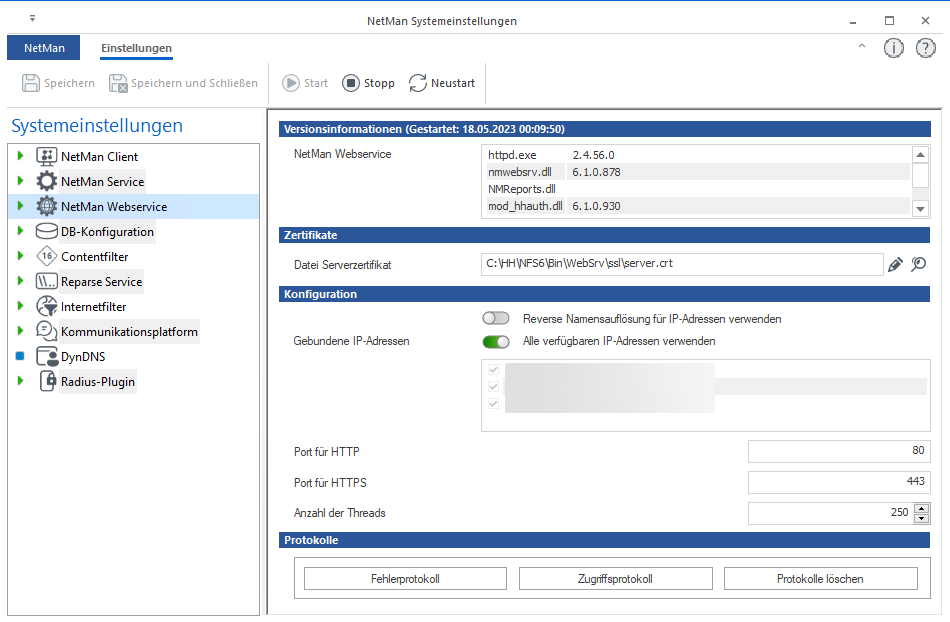The width and height of the screenshot is (950, 622).
Task: Click the DB-Konfiguration database icon
Action: tap(46, 229)
